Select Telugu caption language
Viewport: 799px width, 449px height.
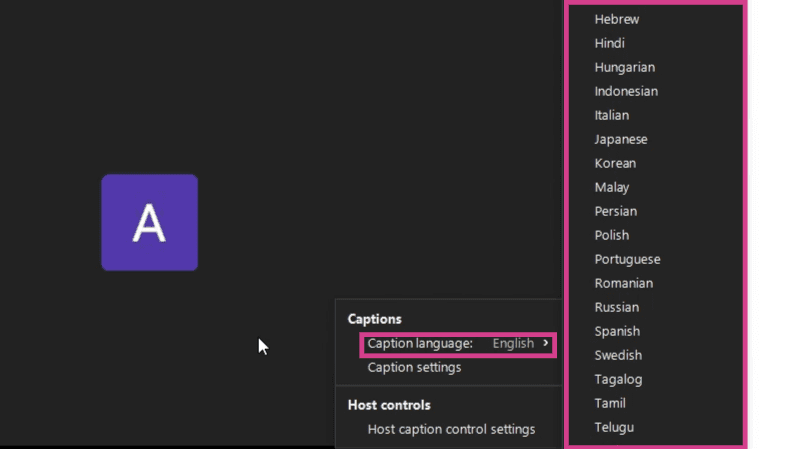click(614, 427)
